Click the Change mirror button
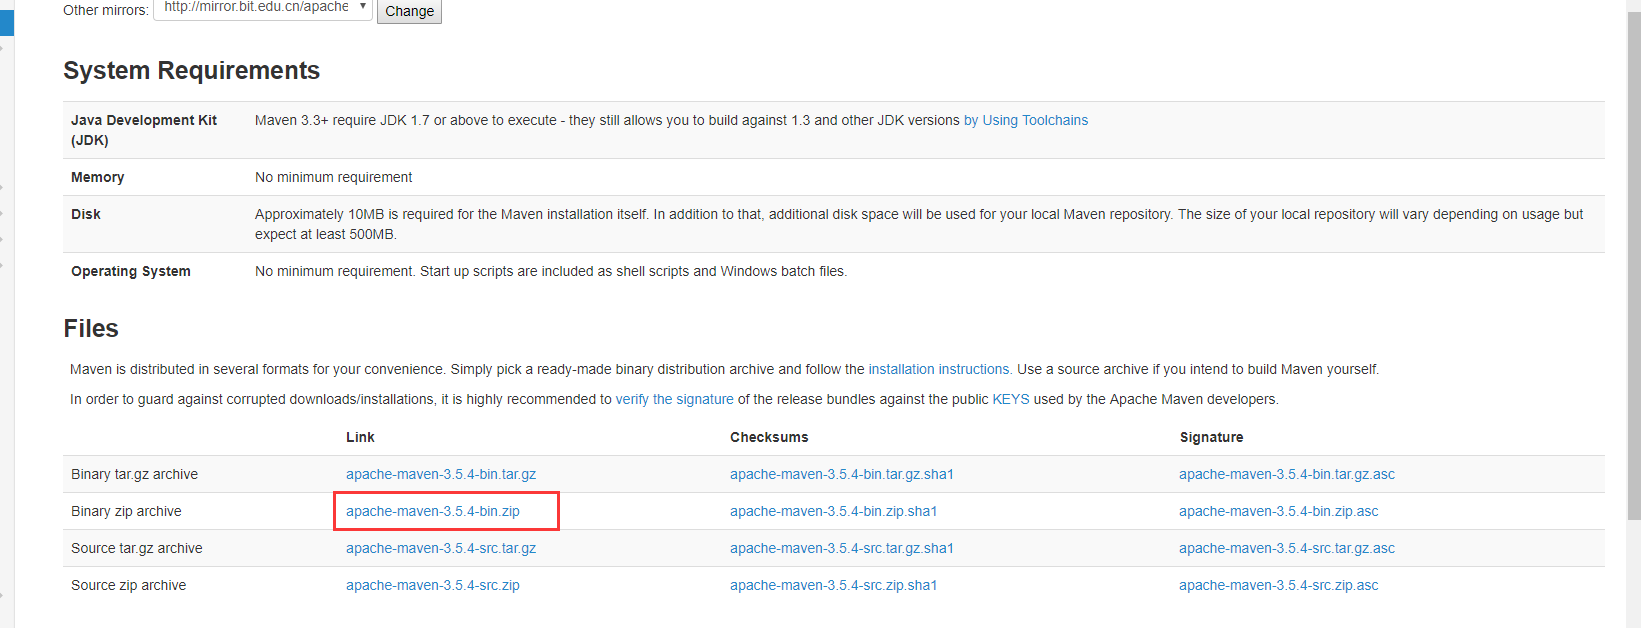Viewport: 1641px width, 628px height. click(409, 11)
